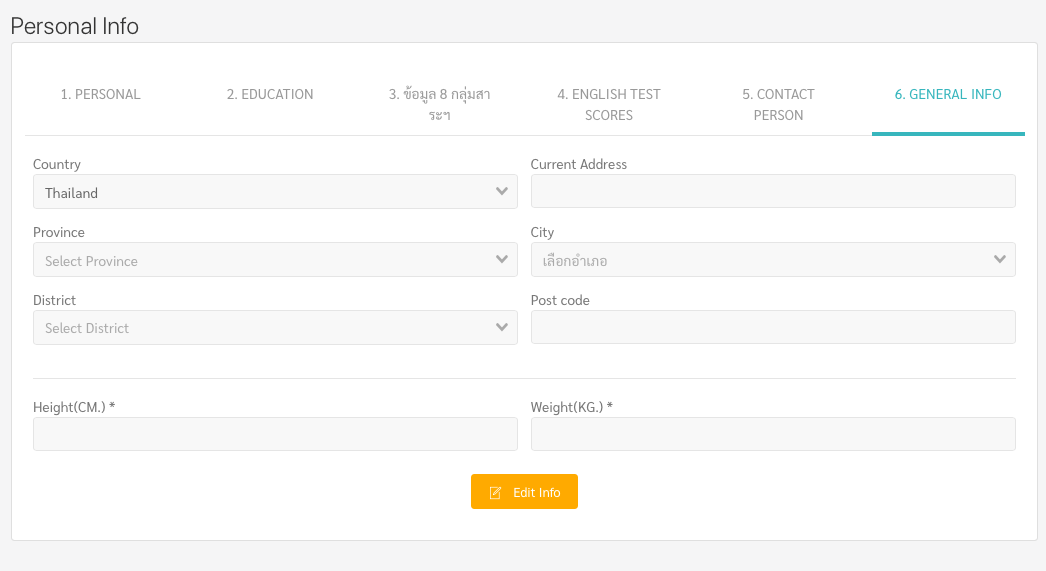Open the 5. CONTACT PERSON tab
The height and width of the screenshot is (571, 1046).
coord(778,104)
